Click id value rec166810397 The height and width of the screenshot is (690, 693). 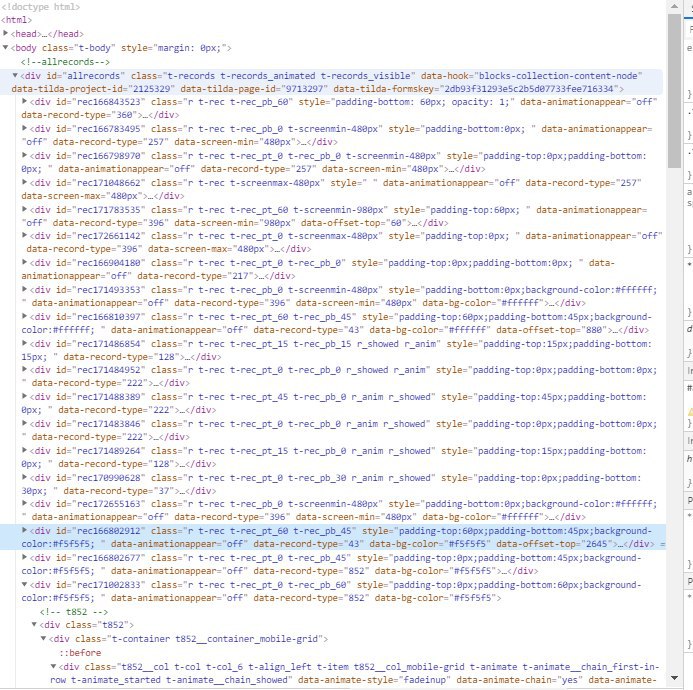click(x=109, y=317)
